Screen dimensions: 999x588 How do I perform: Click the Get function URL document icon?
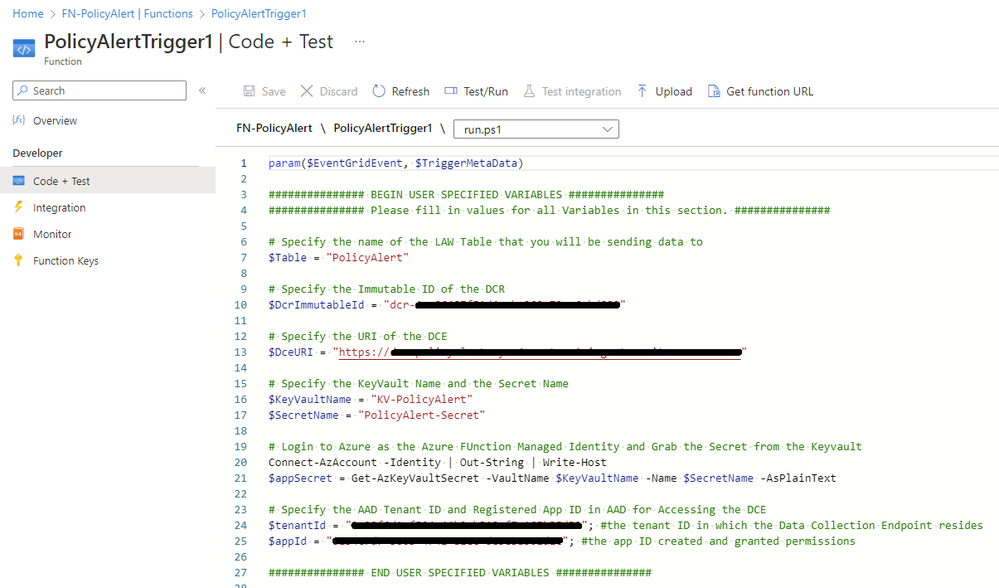pos(714,91)
